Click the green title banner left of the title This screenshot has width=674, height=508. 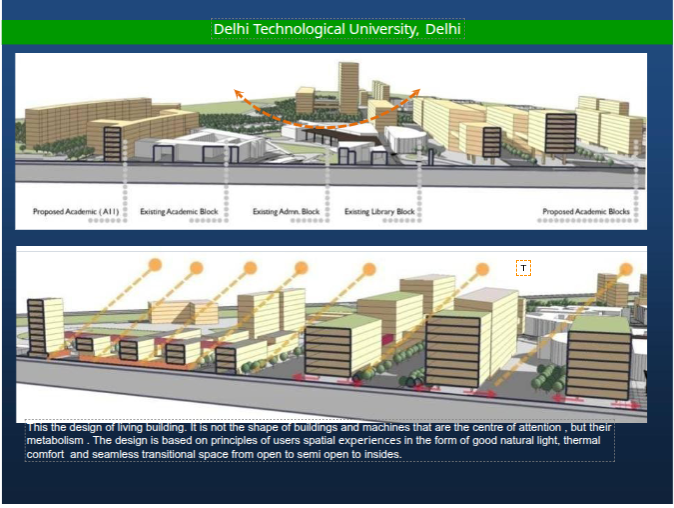click(100, 31)
